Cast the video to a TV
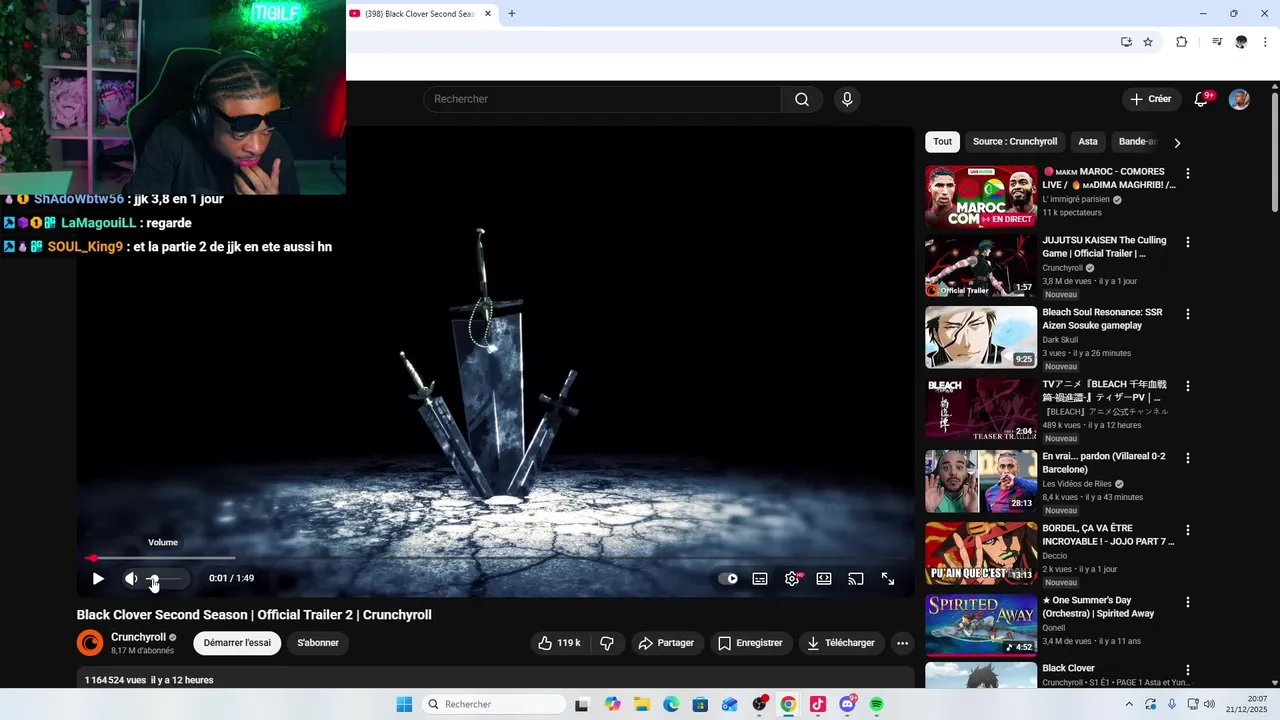Viewport: 1280px width, 720px height. click(x=856, y=579)
